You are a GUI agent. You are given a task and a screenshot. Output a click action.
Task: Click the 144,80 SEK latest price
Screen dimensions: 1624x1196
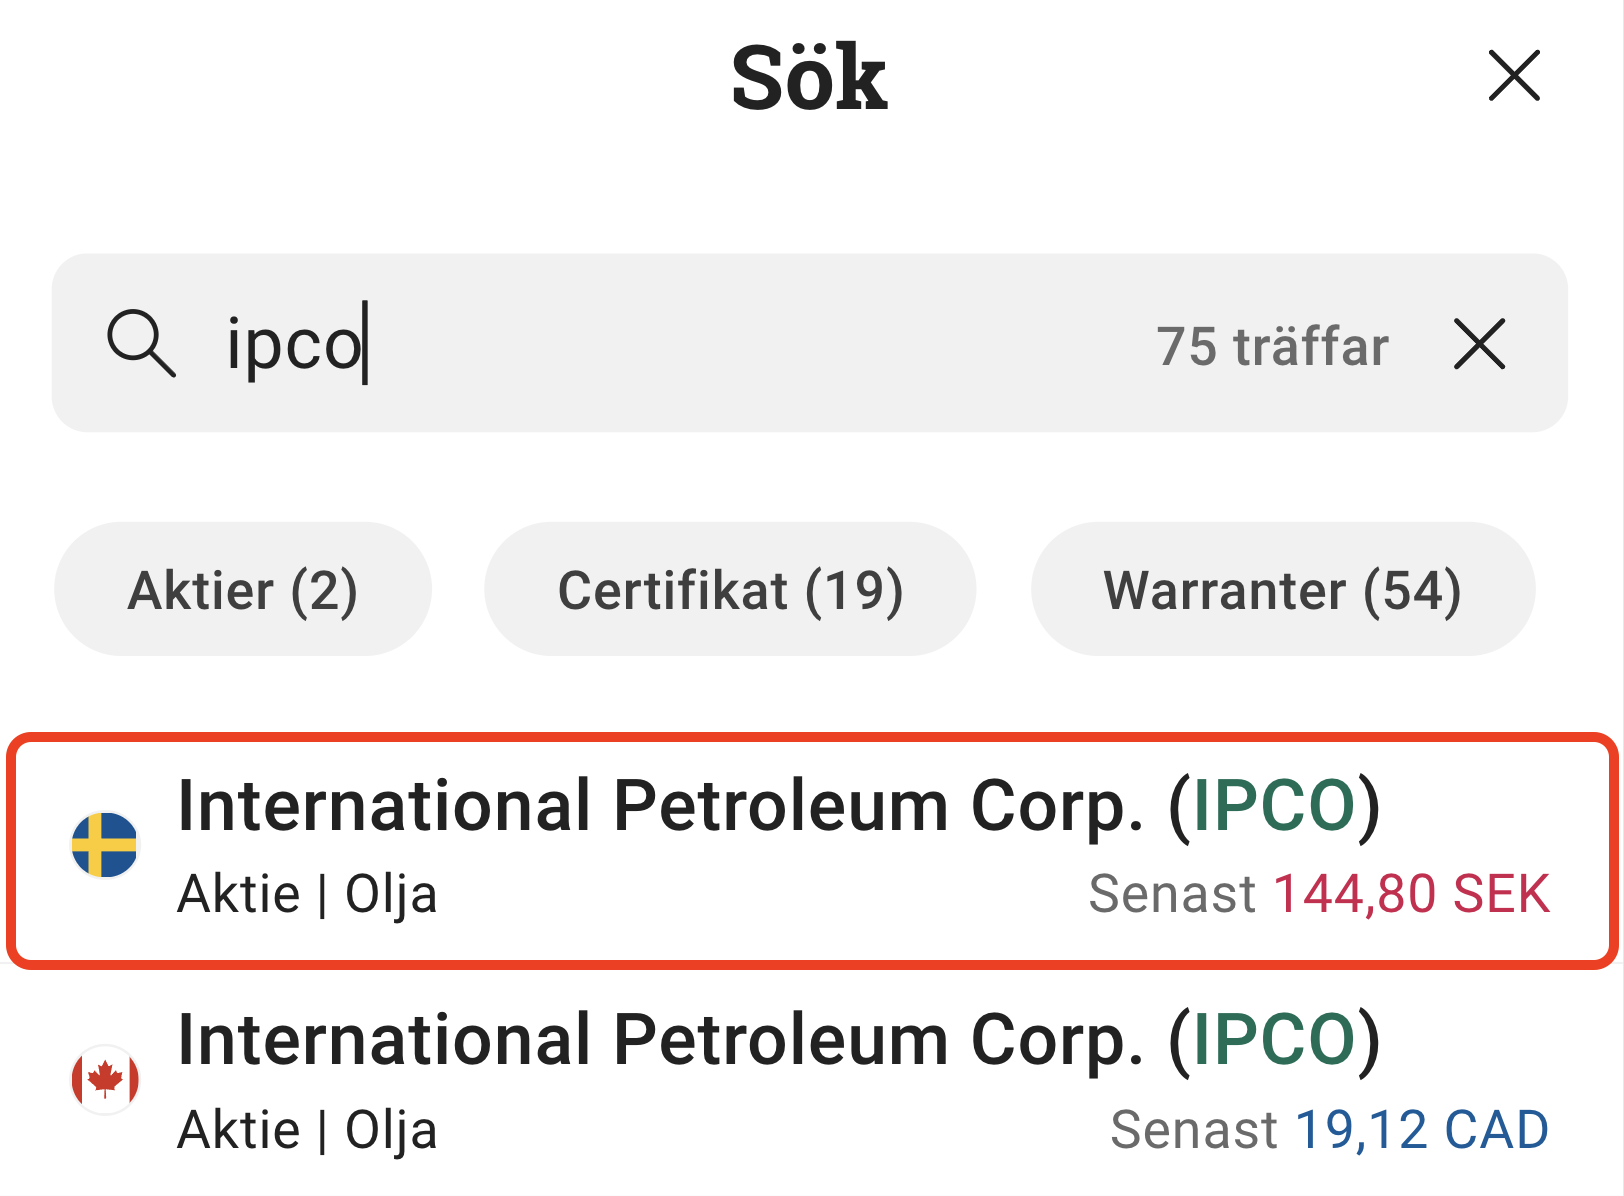[1411, 894]
